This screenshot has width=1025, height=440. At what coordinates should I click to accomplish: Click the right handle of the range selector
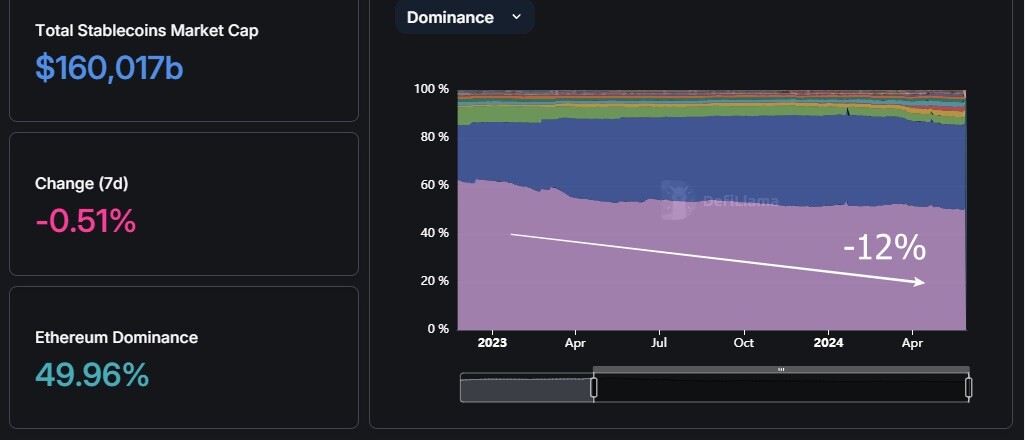tap(968, 387)
